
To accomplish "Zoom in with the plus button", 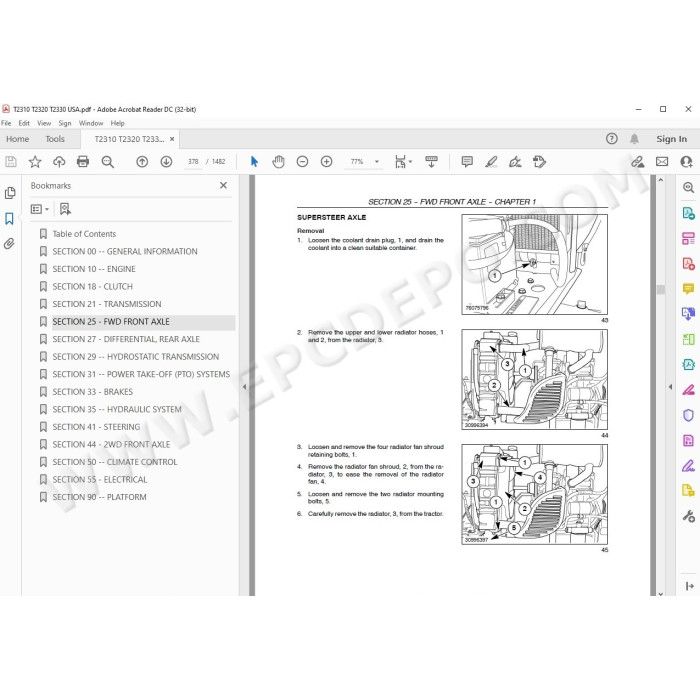I will coord(327,162).
